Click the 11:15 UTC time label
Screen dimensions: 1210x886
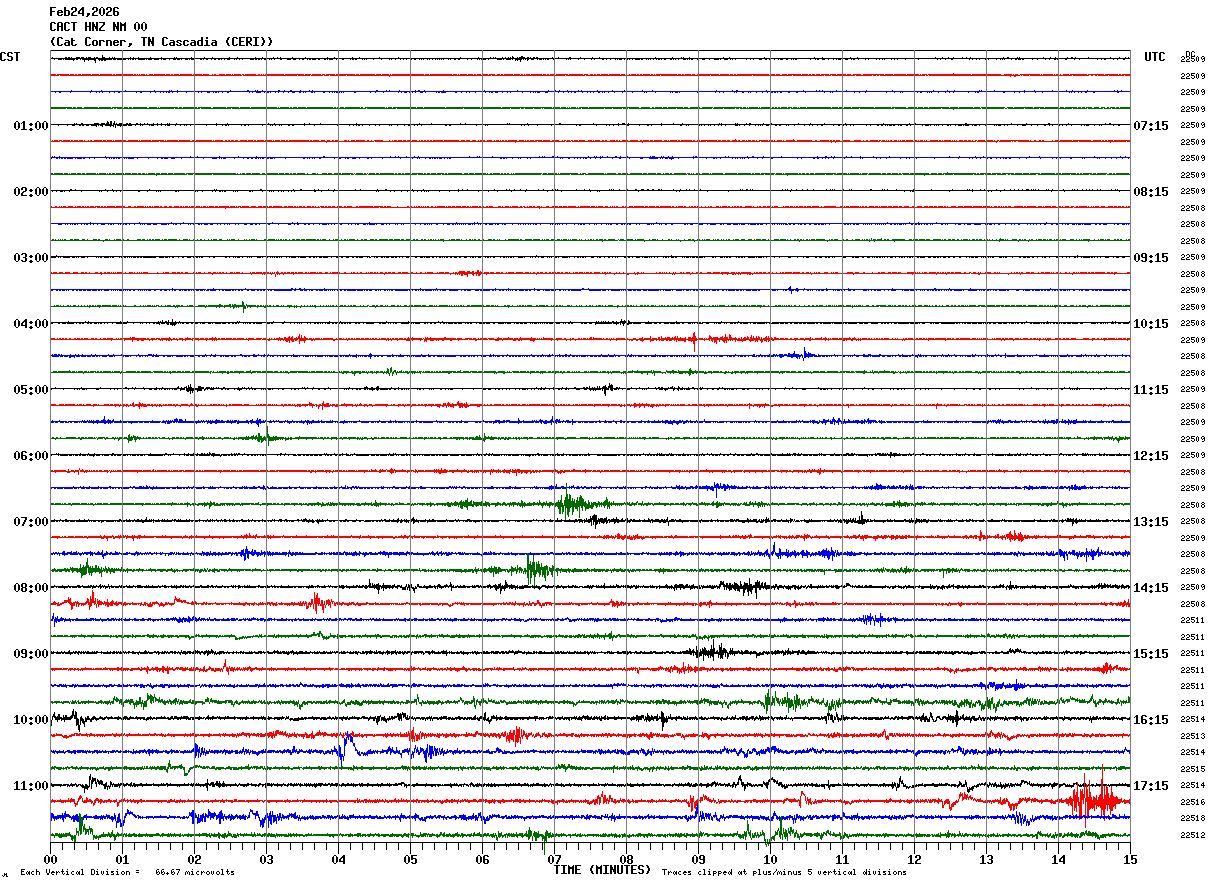point(1151,390)
